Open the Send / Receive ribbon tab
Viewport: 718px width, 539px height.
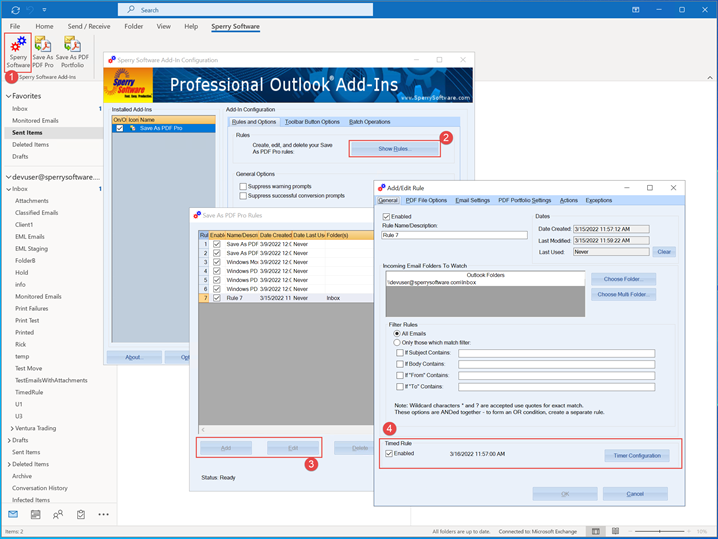89,27
